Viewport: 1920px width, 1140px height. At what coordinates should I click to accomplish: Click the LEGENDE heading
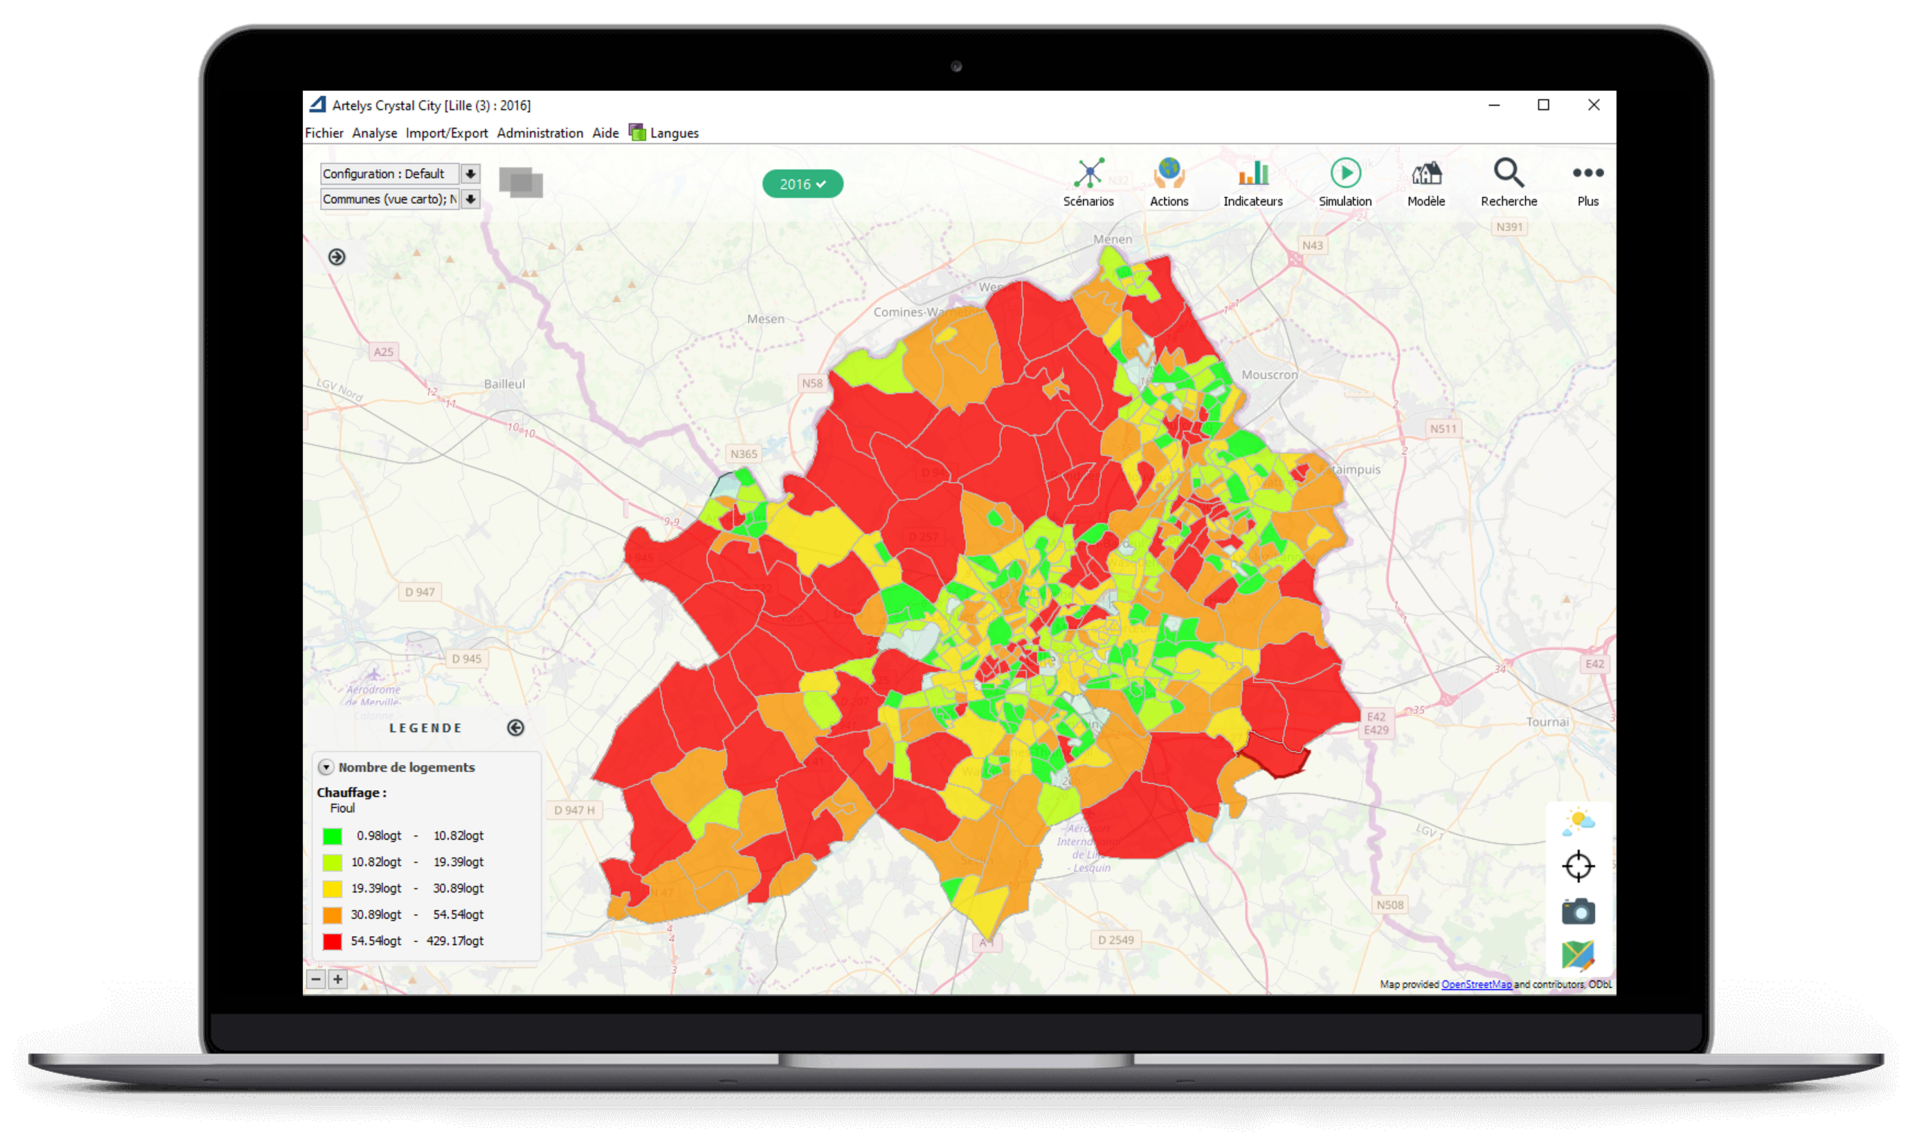click(x=426, y=728)
